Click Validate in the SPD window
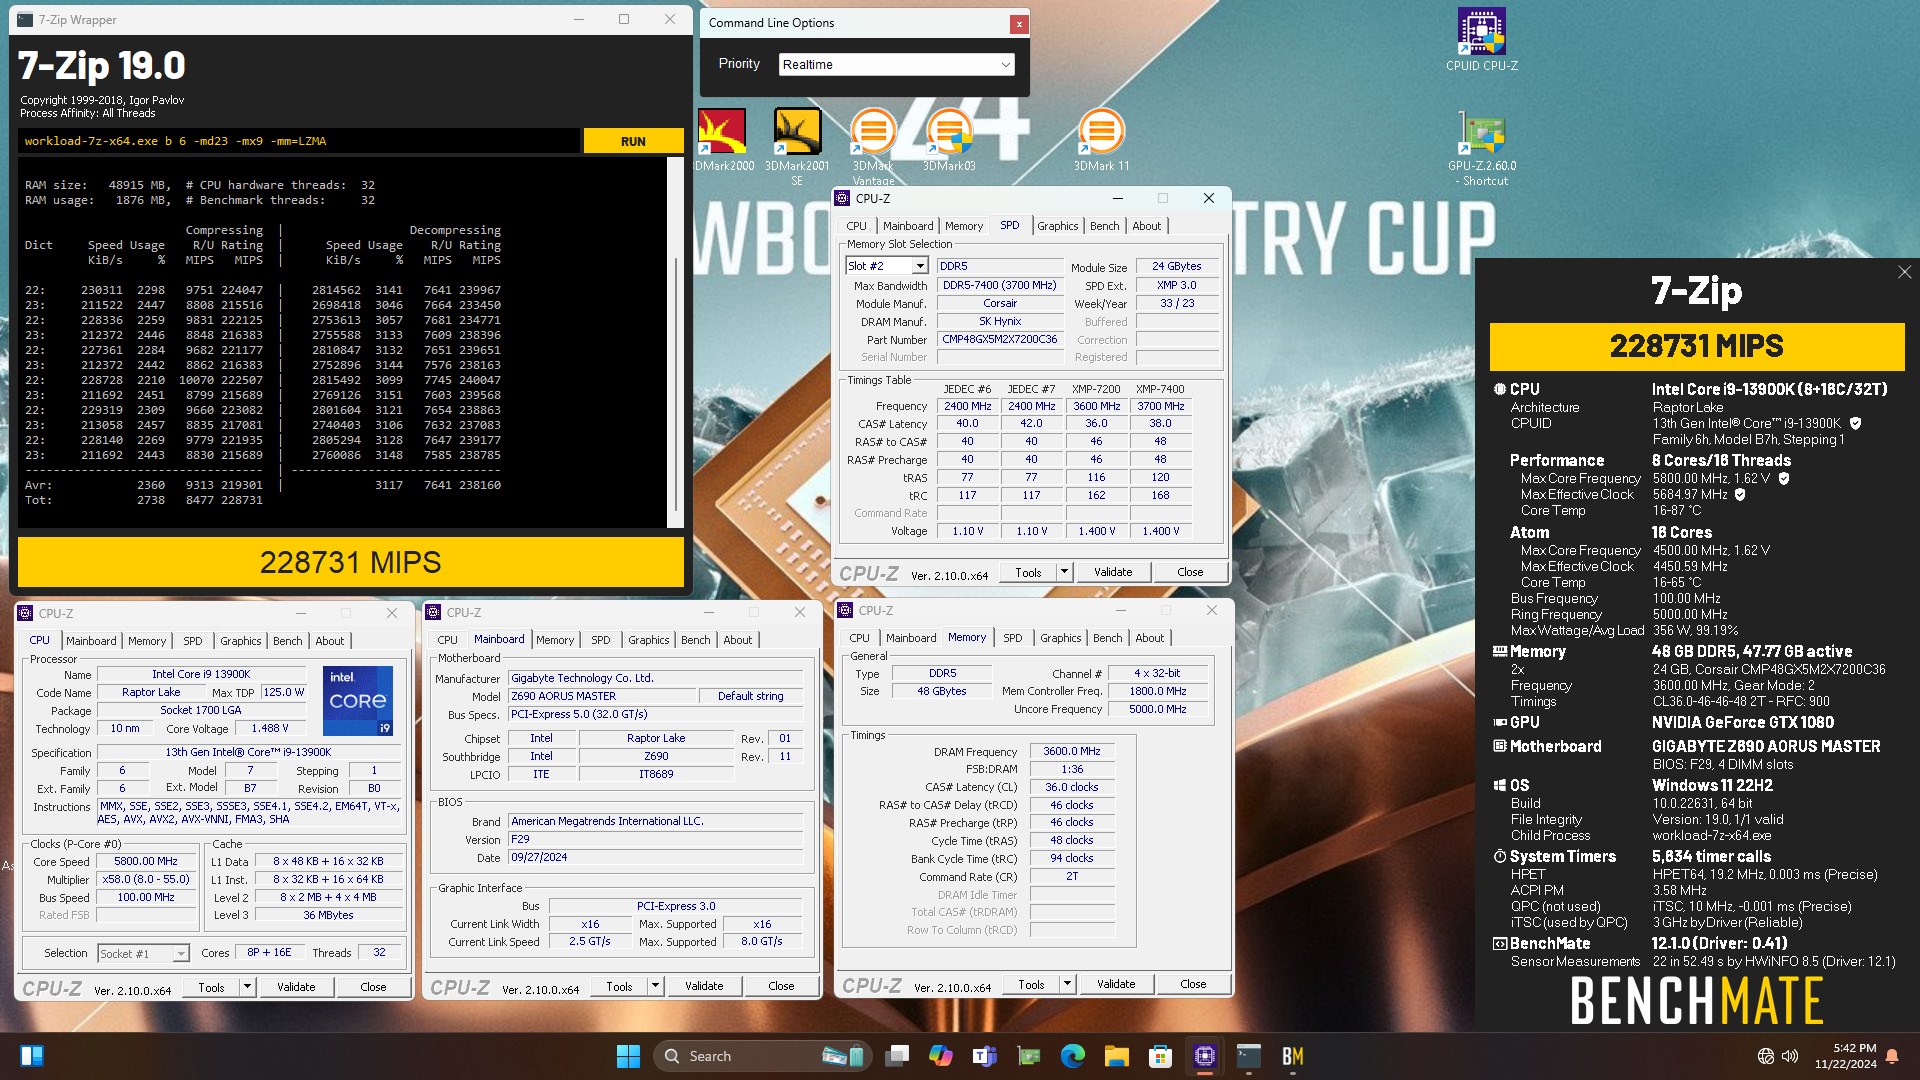 [1113, 572]
